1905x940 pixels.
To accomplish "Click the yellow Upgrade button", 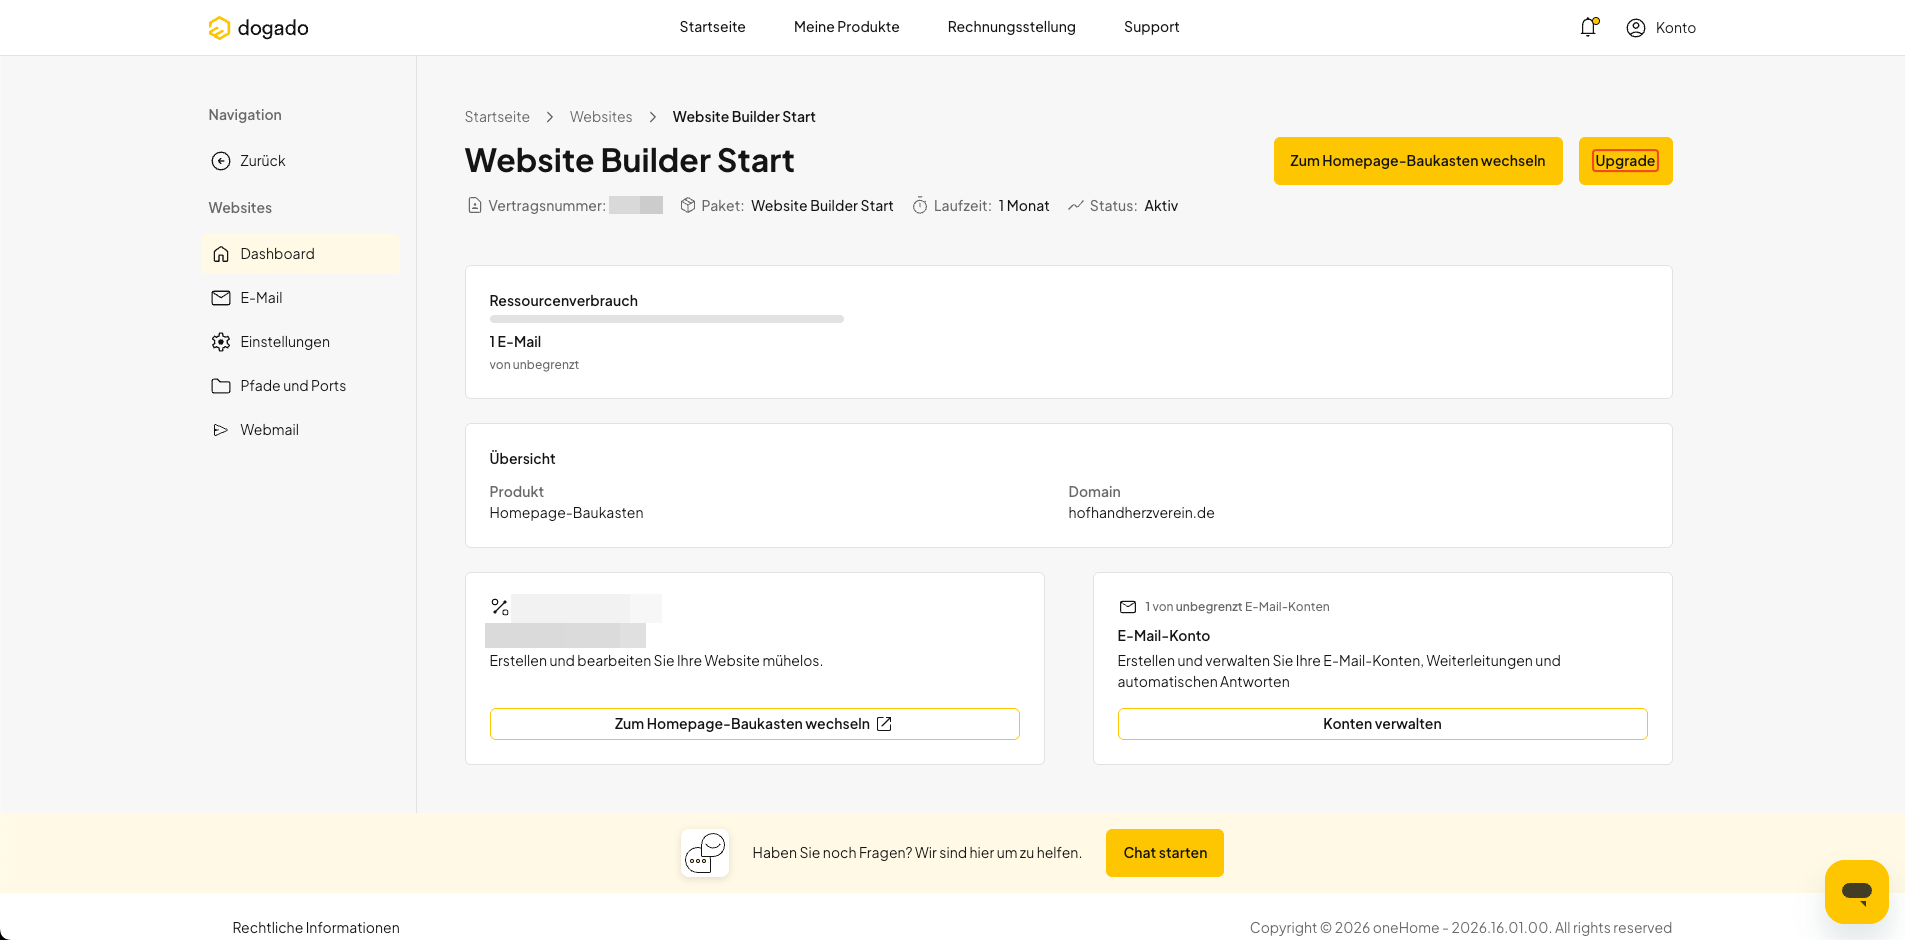I will pos(1625,161).
